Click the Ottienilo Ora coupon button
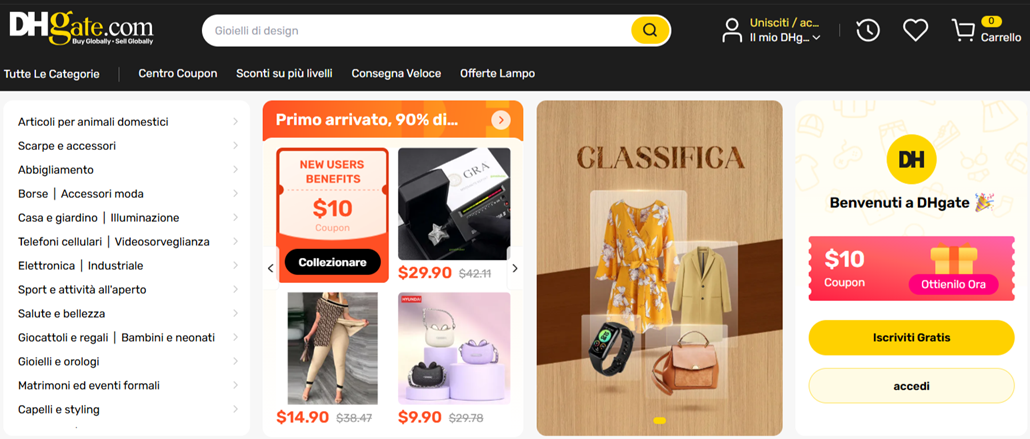 tap(953, 285)
